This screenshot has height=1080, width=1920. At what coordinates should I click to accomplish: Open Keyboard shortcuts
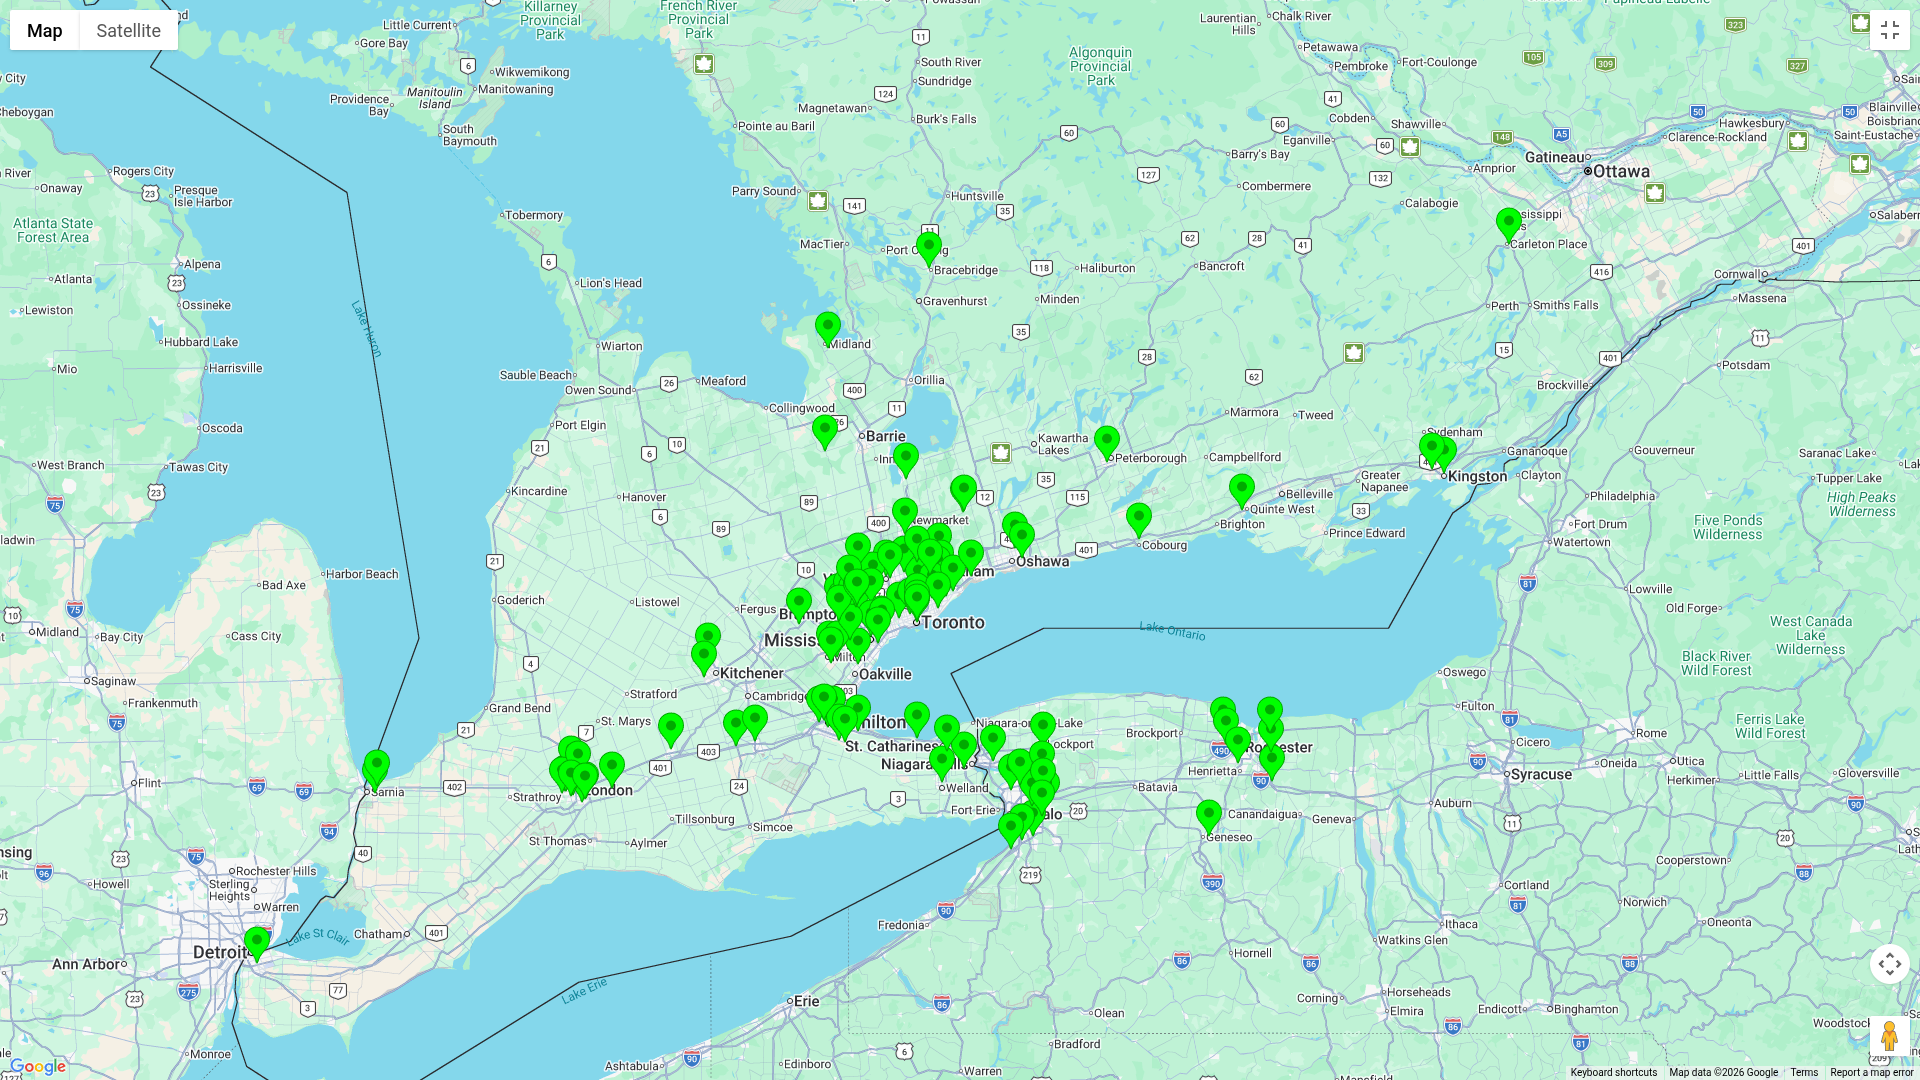1614,1072
